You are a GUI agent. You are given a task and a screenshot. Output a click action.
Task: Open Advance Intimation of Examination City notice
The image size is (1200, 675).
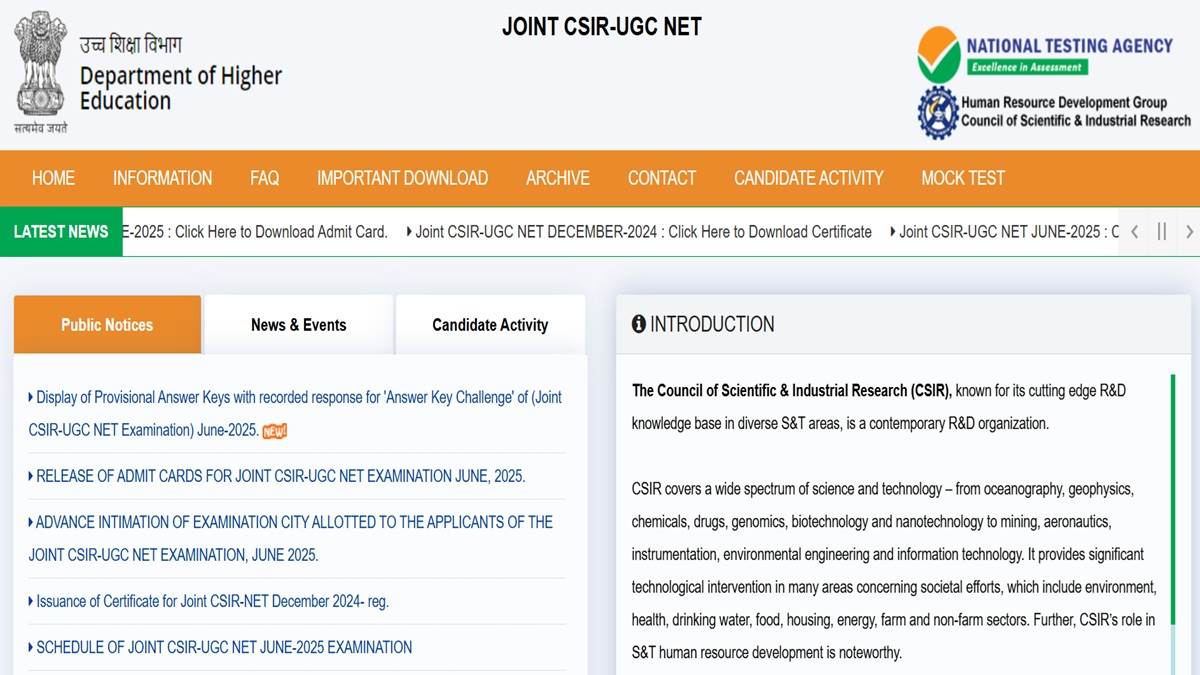point(290,538)
